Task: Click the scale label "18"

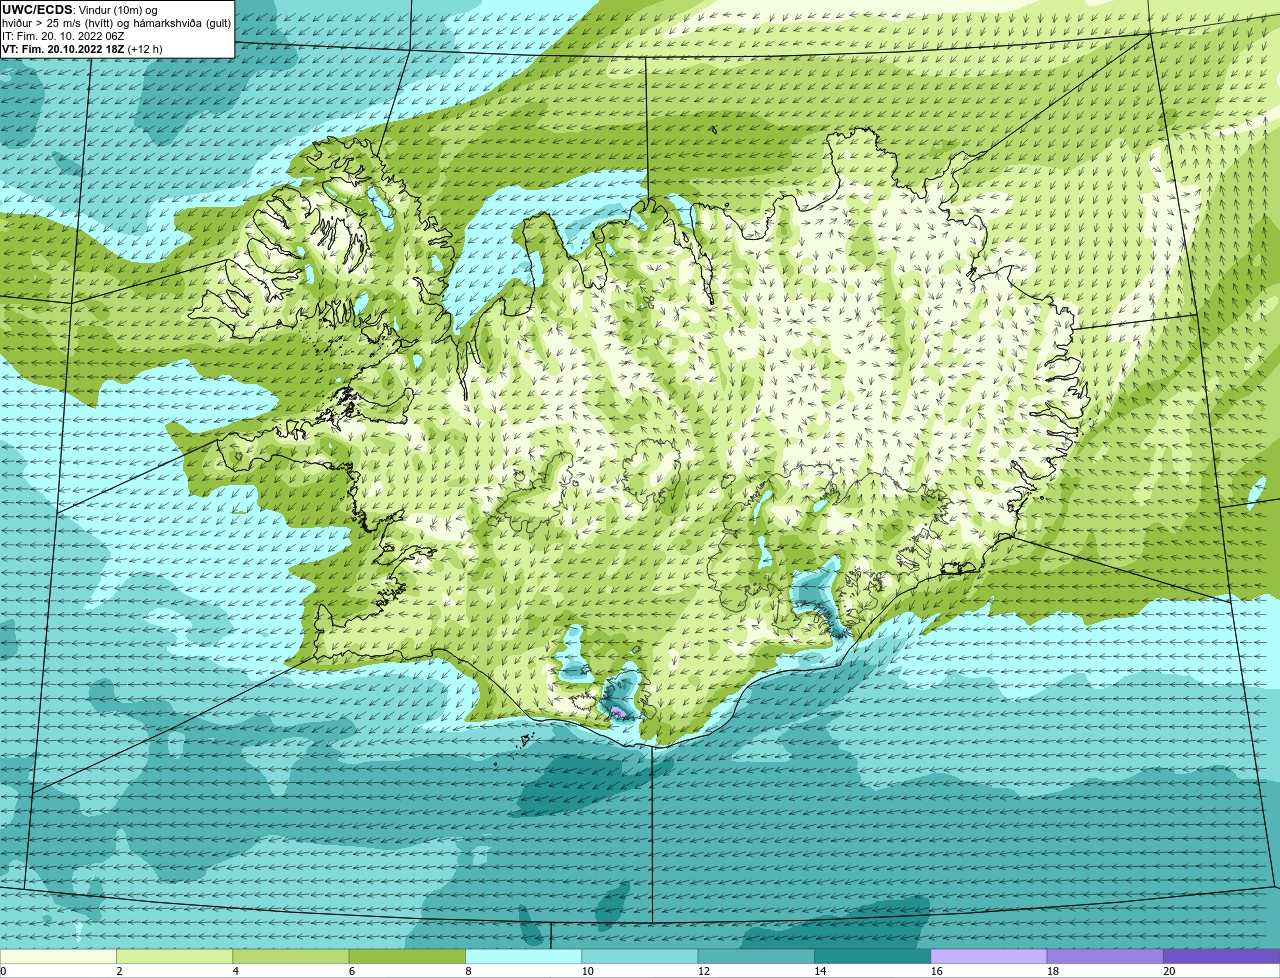Action: (1052, 971)
